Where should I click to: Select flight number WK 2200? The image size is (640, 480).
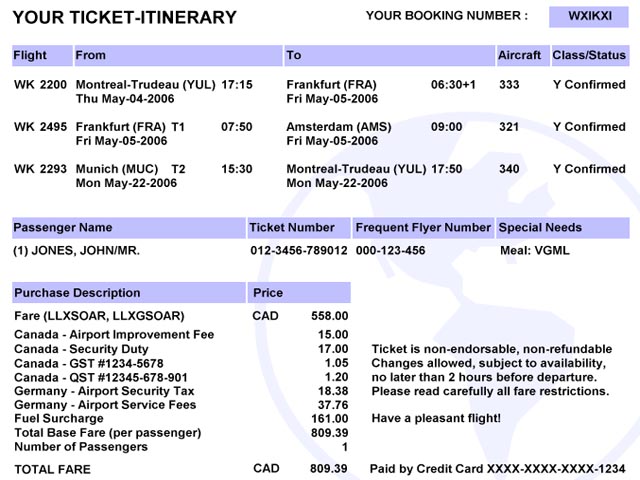pyautogui.click(x=40, y=85)
